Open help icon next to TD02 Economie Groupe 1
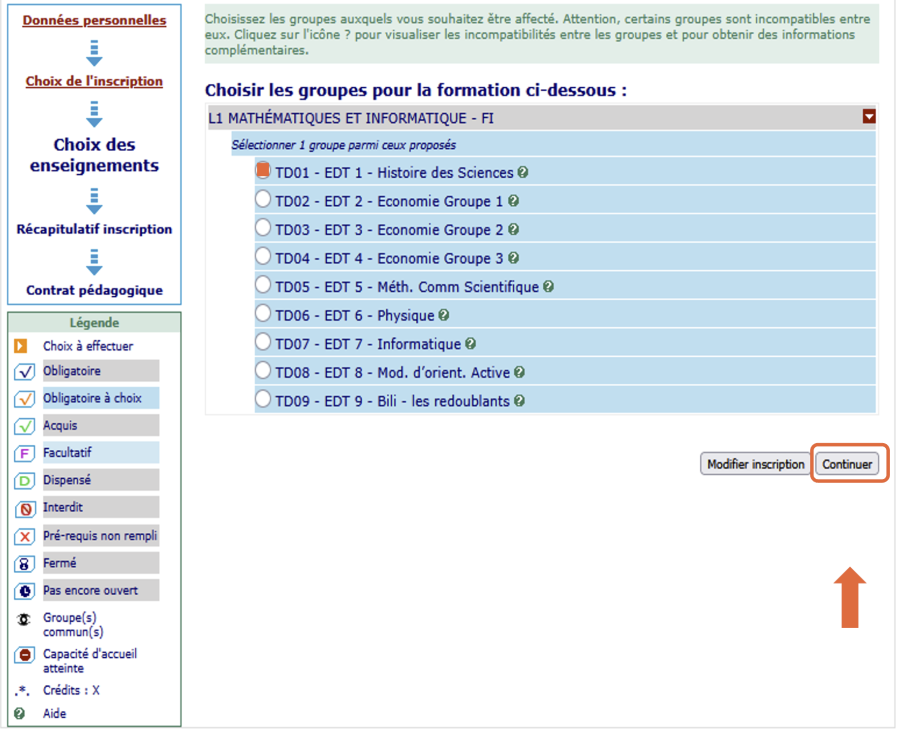The image size is (898, 735). click(514, 201)
